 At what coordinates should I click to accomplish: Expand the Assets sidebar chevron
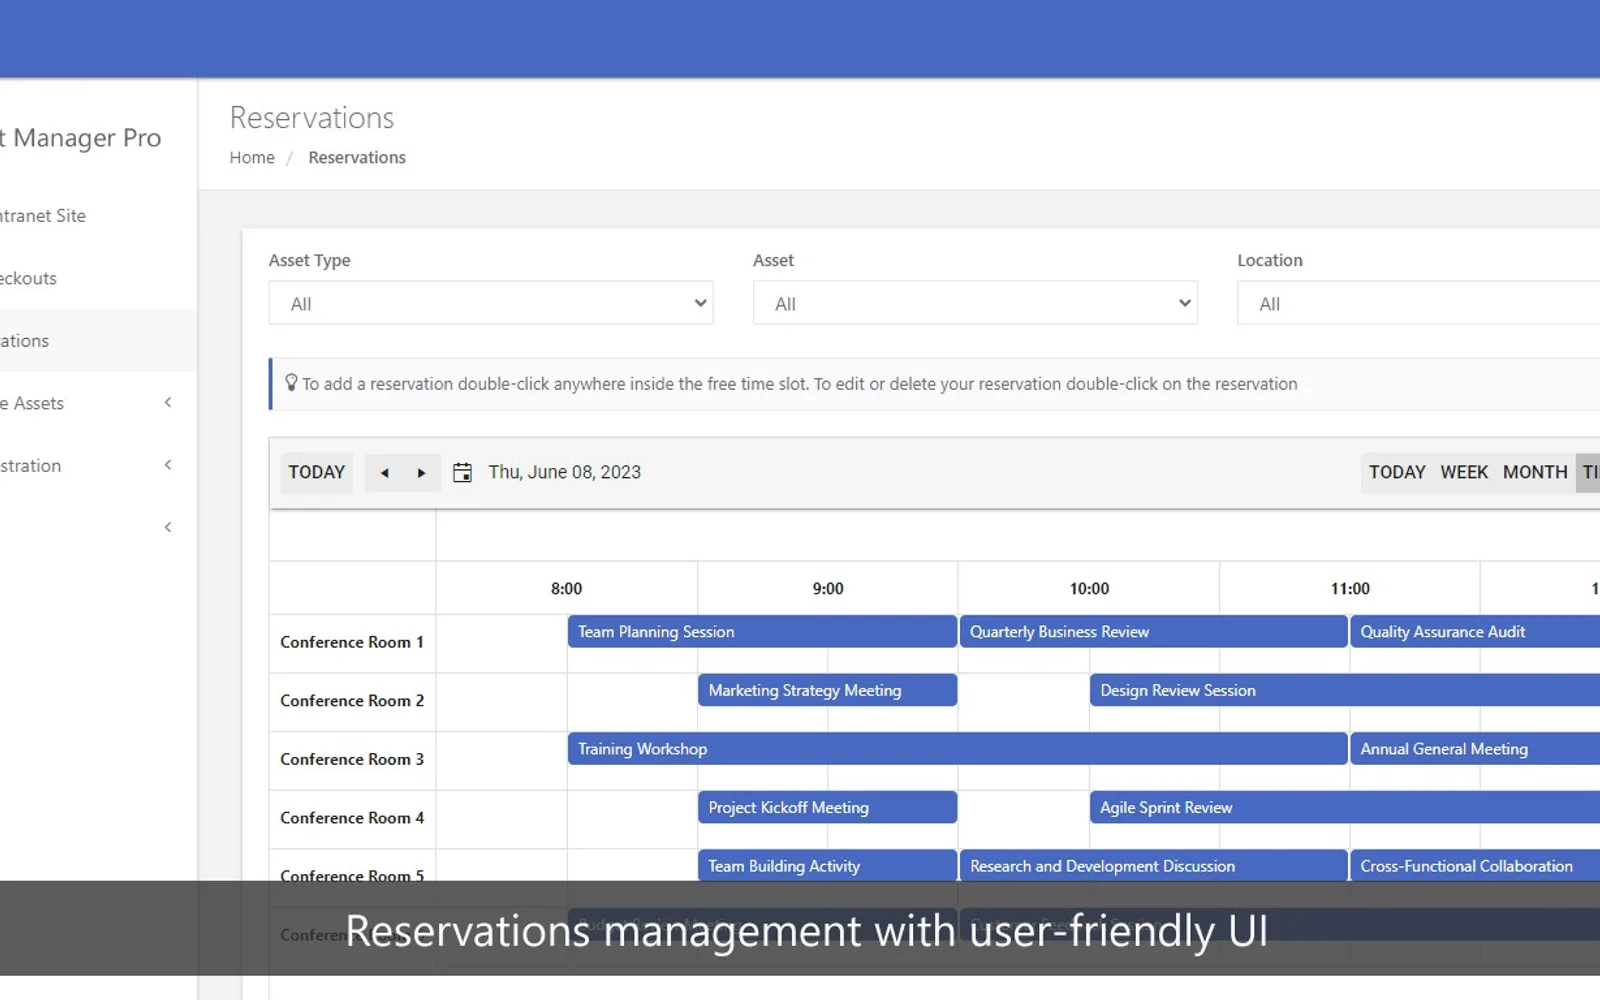[168, 402]
